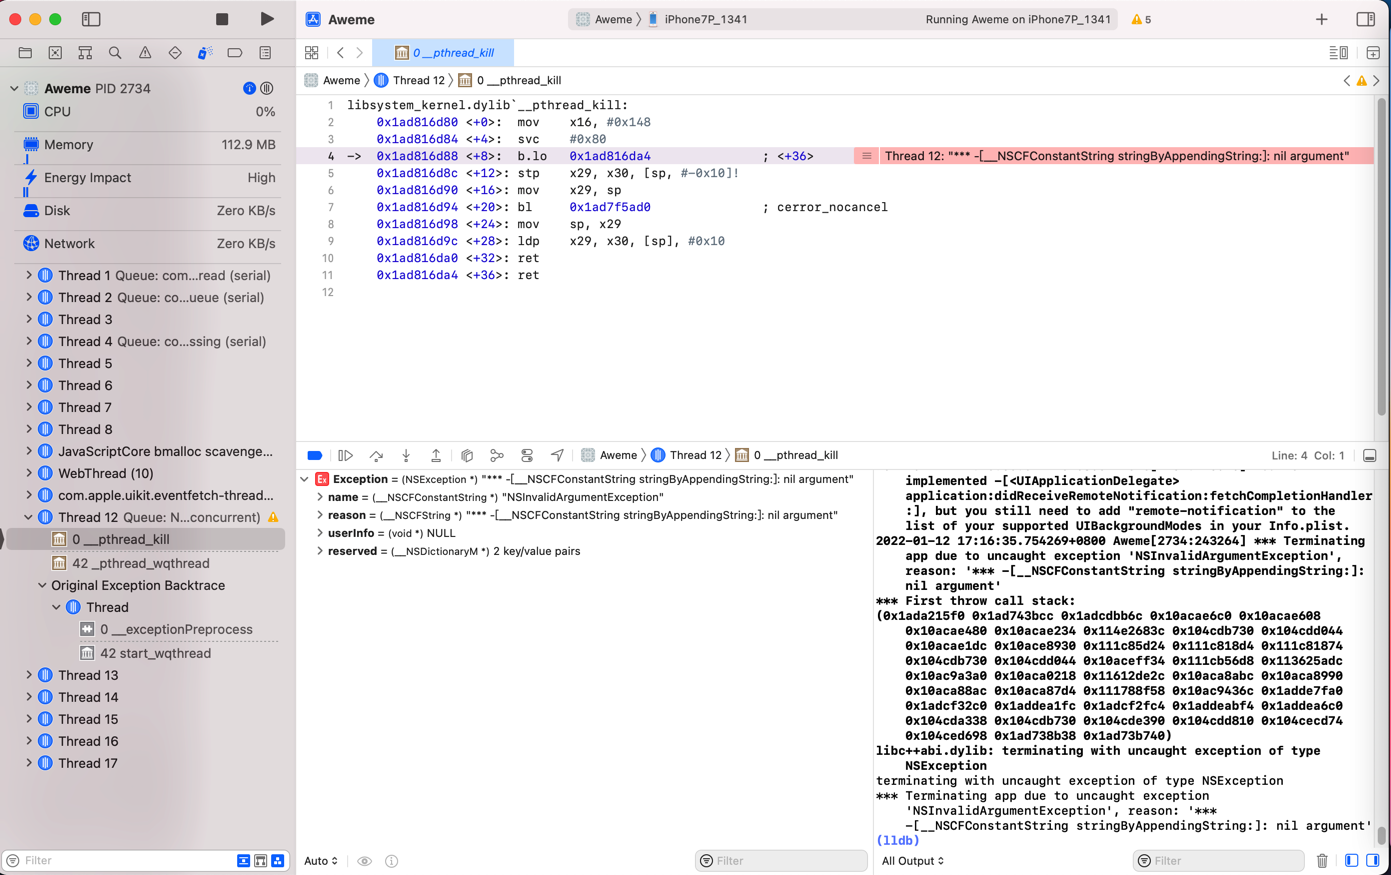
Task: Toggle the inspectors panel on the right
Action: (x=1365, y=19)
